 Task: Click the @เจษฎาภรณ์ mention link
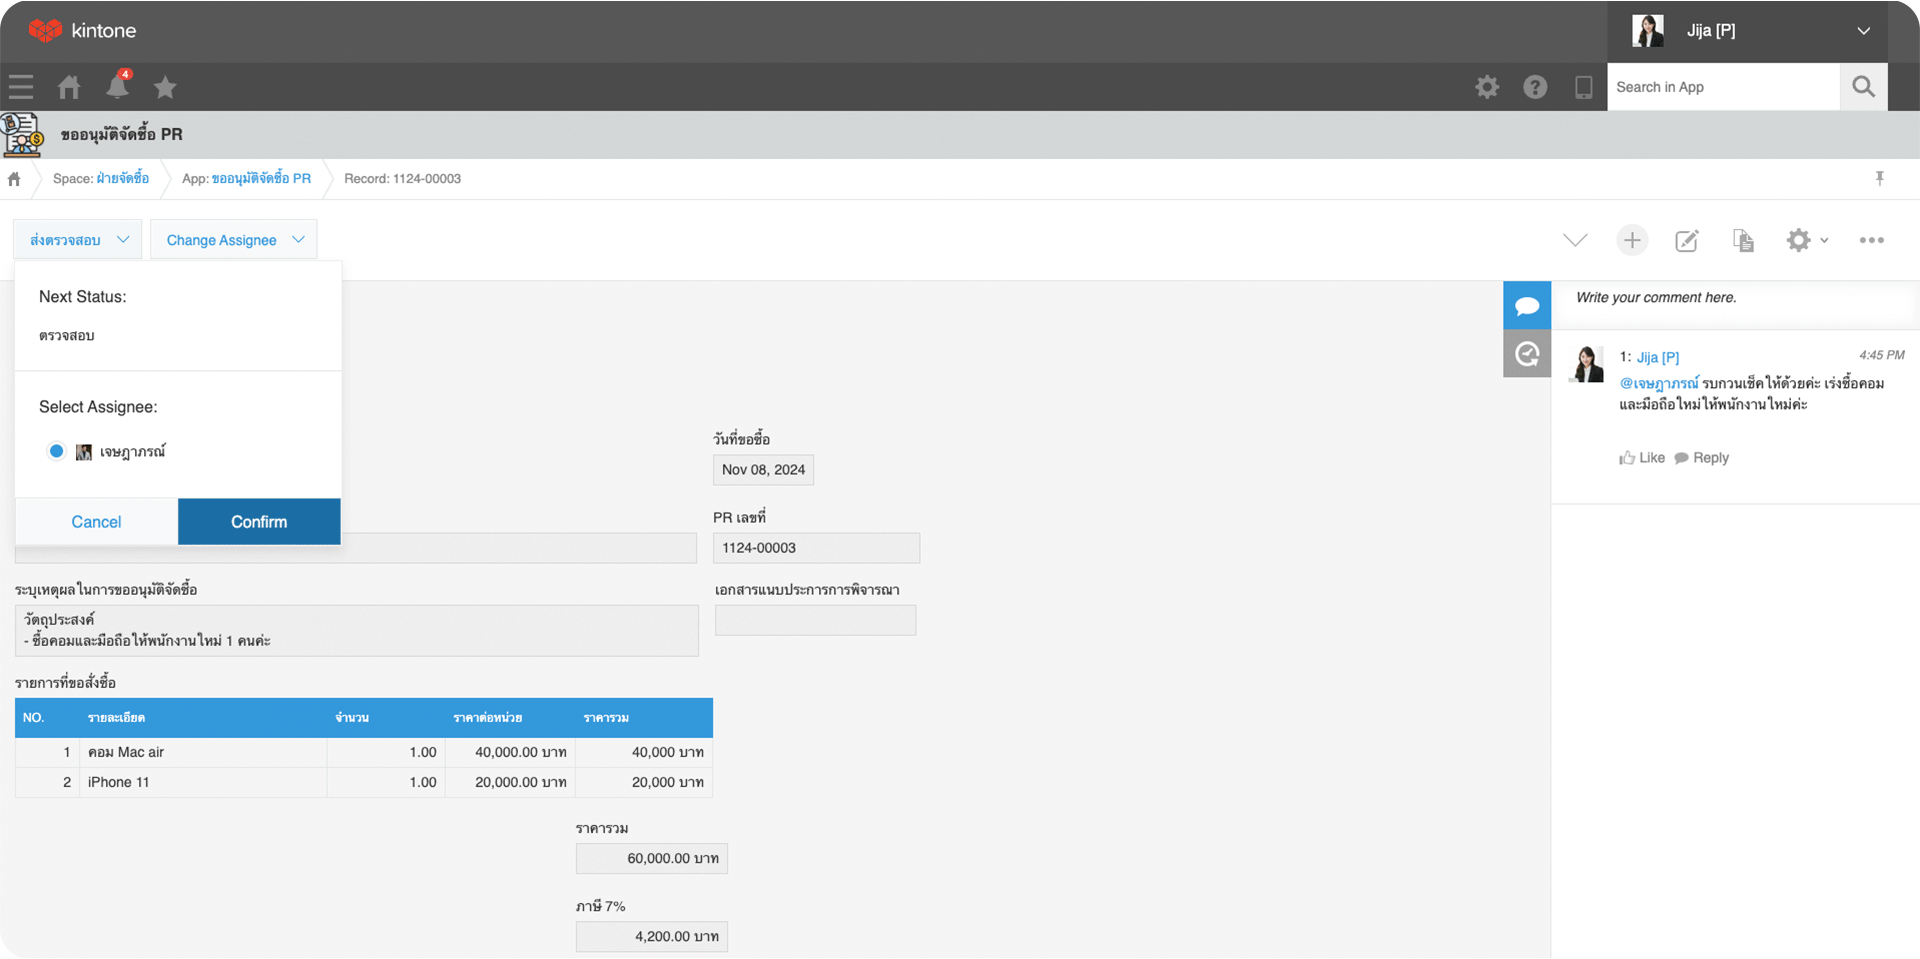(x=1659, y=383)
